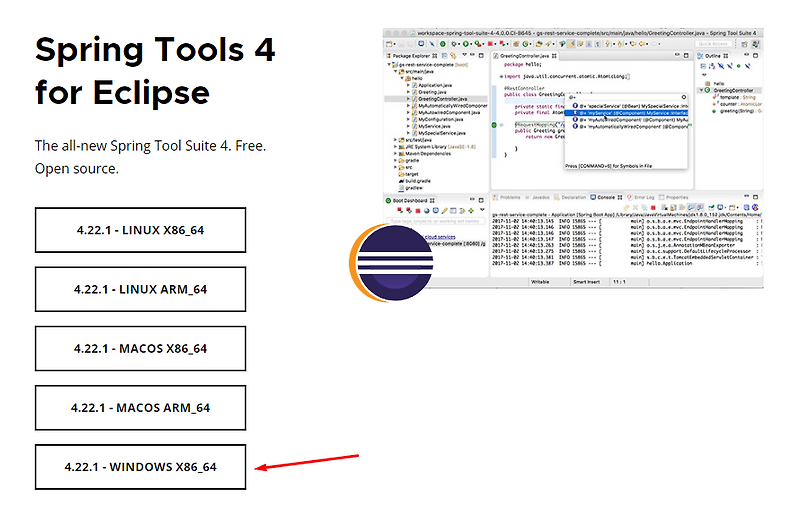Screen dimensions: 800x516
Task: Download 4.22.1 - LINUX X86_64 build
Action: tap(140, 230)
